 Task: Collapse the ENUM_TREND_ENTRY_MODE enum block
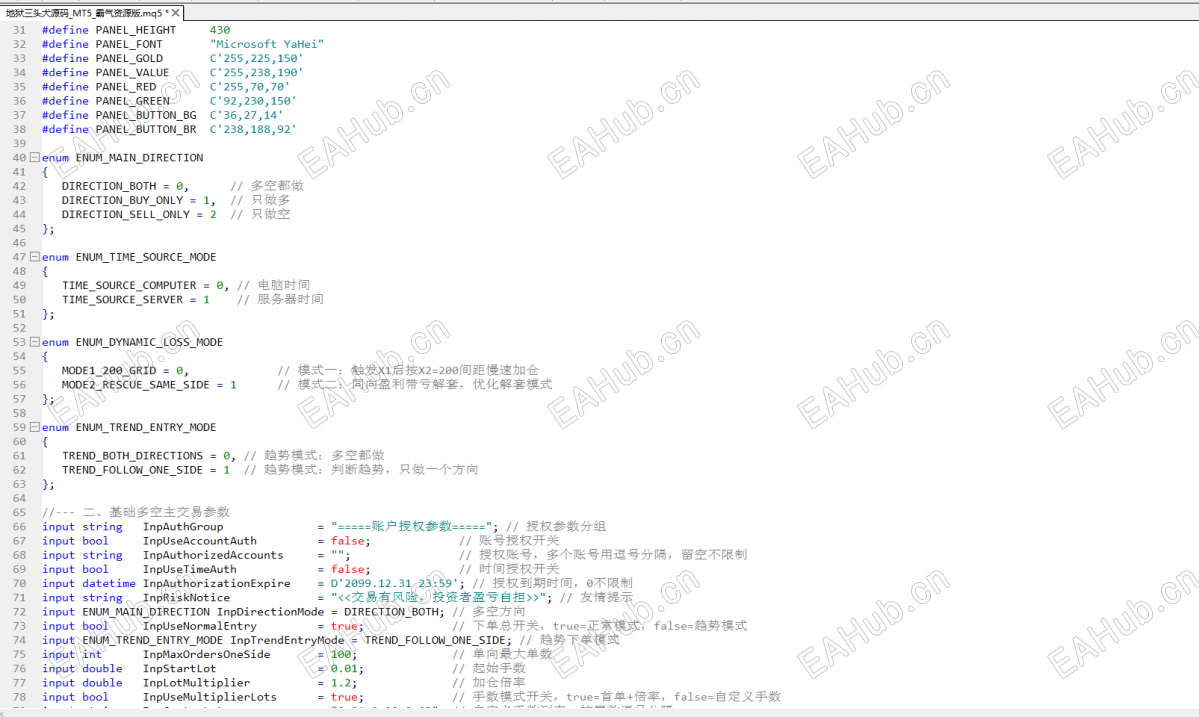click(x=34, y=427)
